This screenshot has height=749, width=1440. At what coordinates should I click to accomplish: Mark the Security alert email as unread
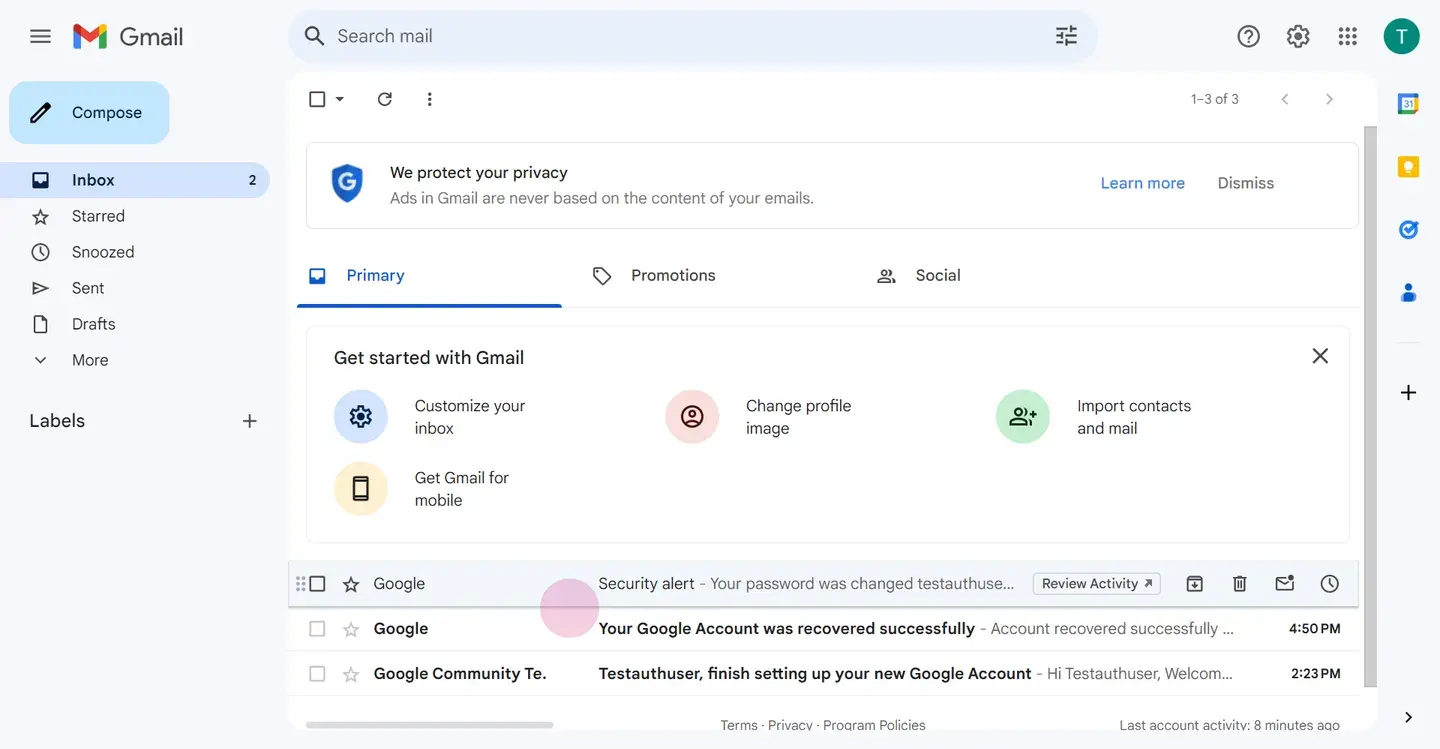click(1284, 584)
